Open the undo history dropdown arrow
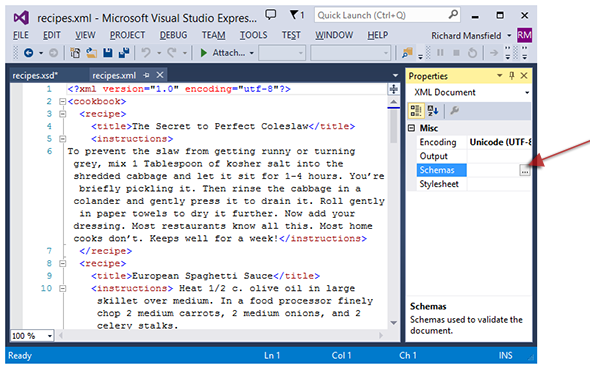 tap(159, 53)
